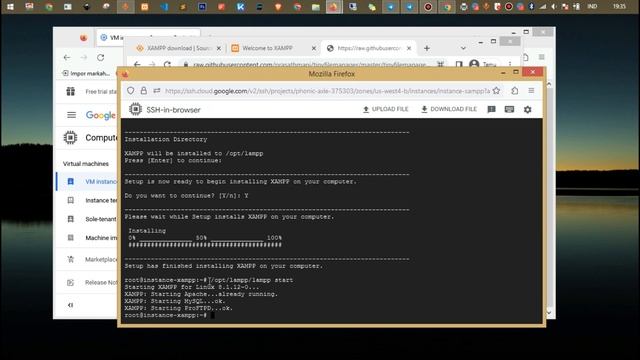Click the Compute Engine chip icon
This screenshot has width=640, height=360.
pyautogui.click(x=70, y=138)
